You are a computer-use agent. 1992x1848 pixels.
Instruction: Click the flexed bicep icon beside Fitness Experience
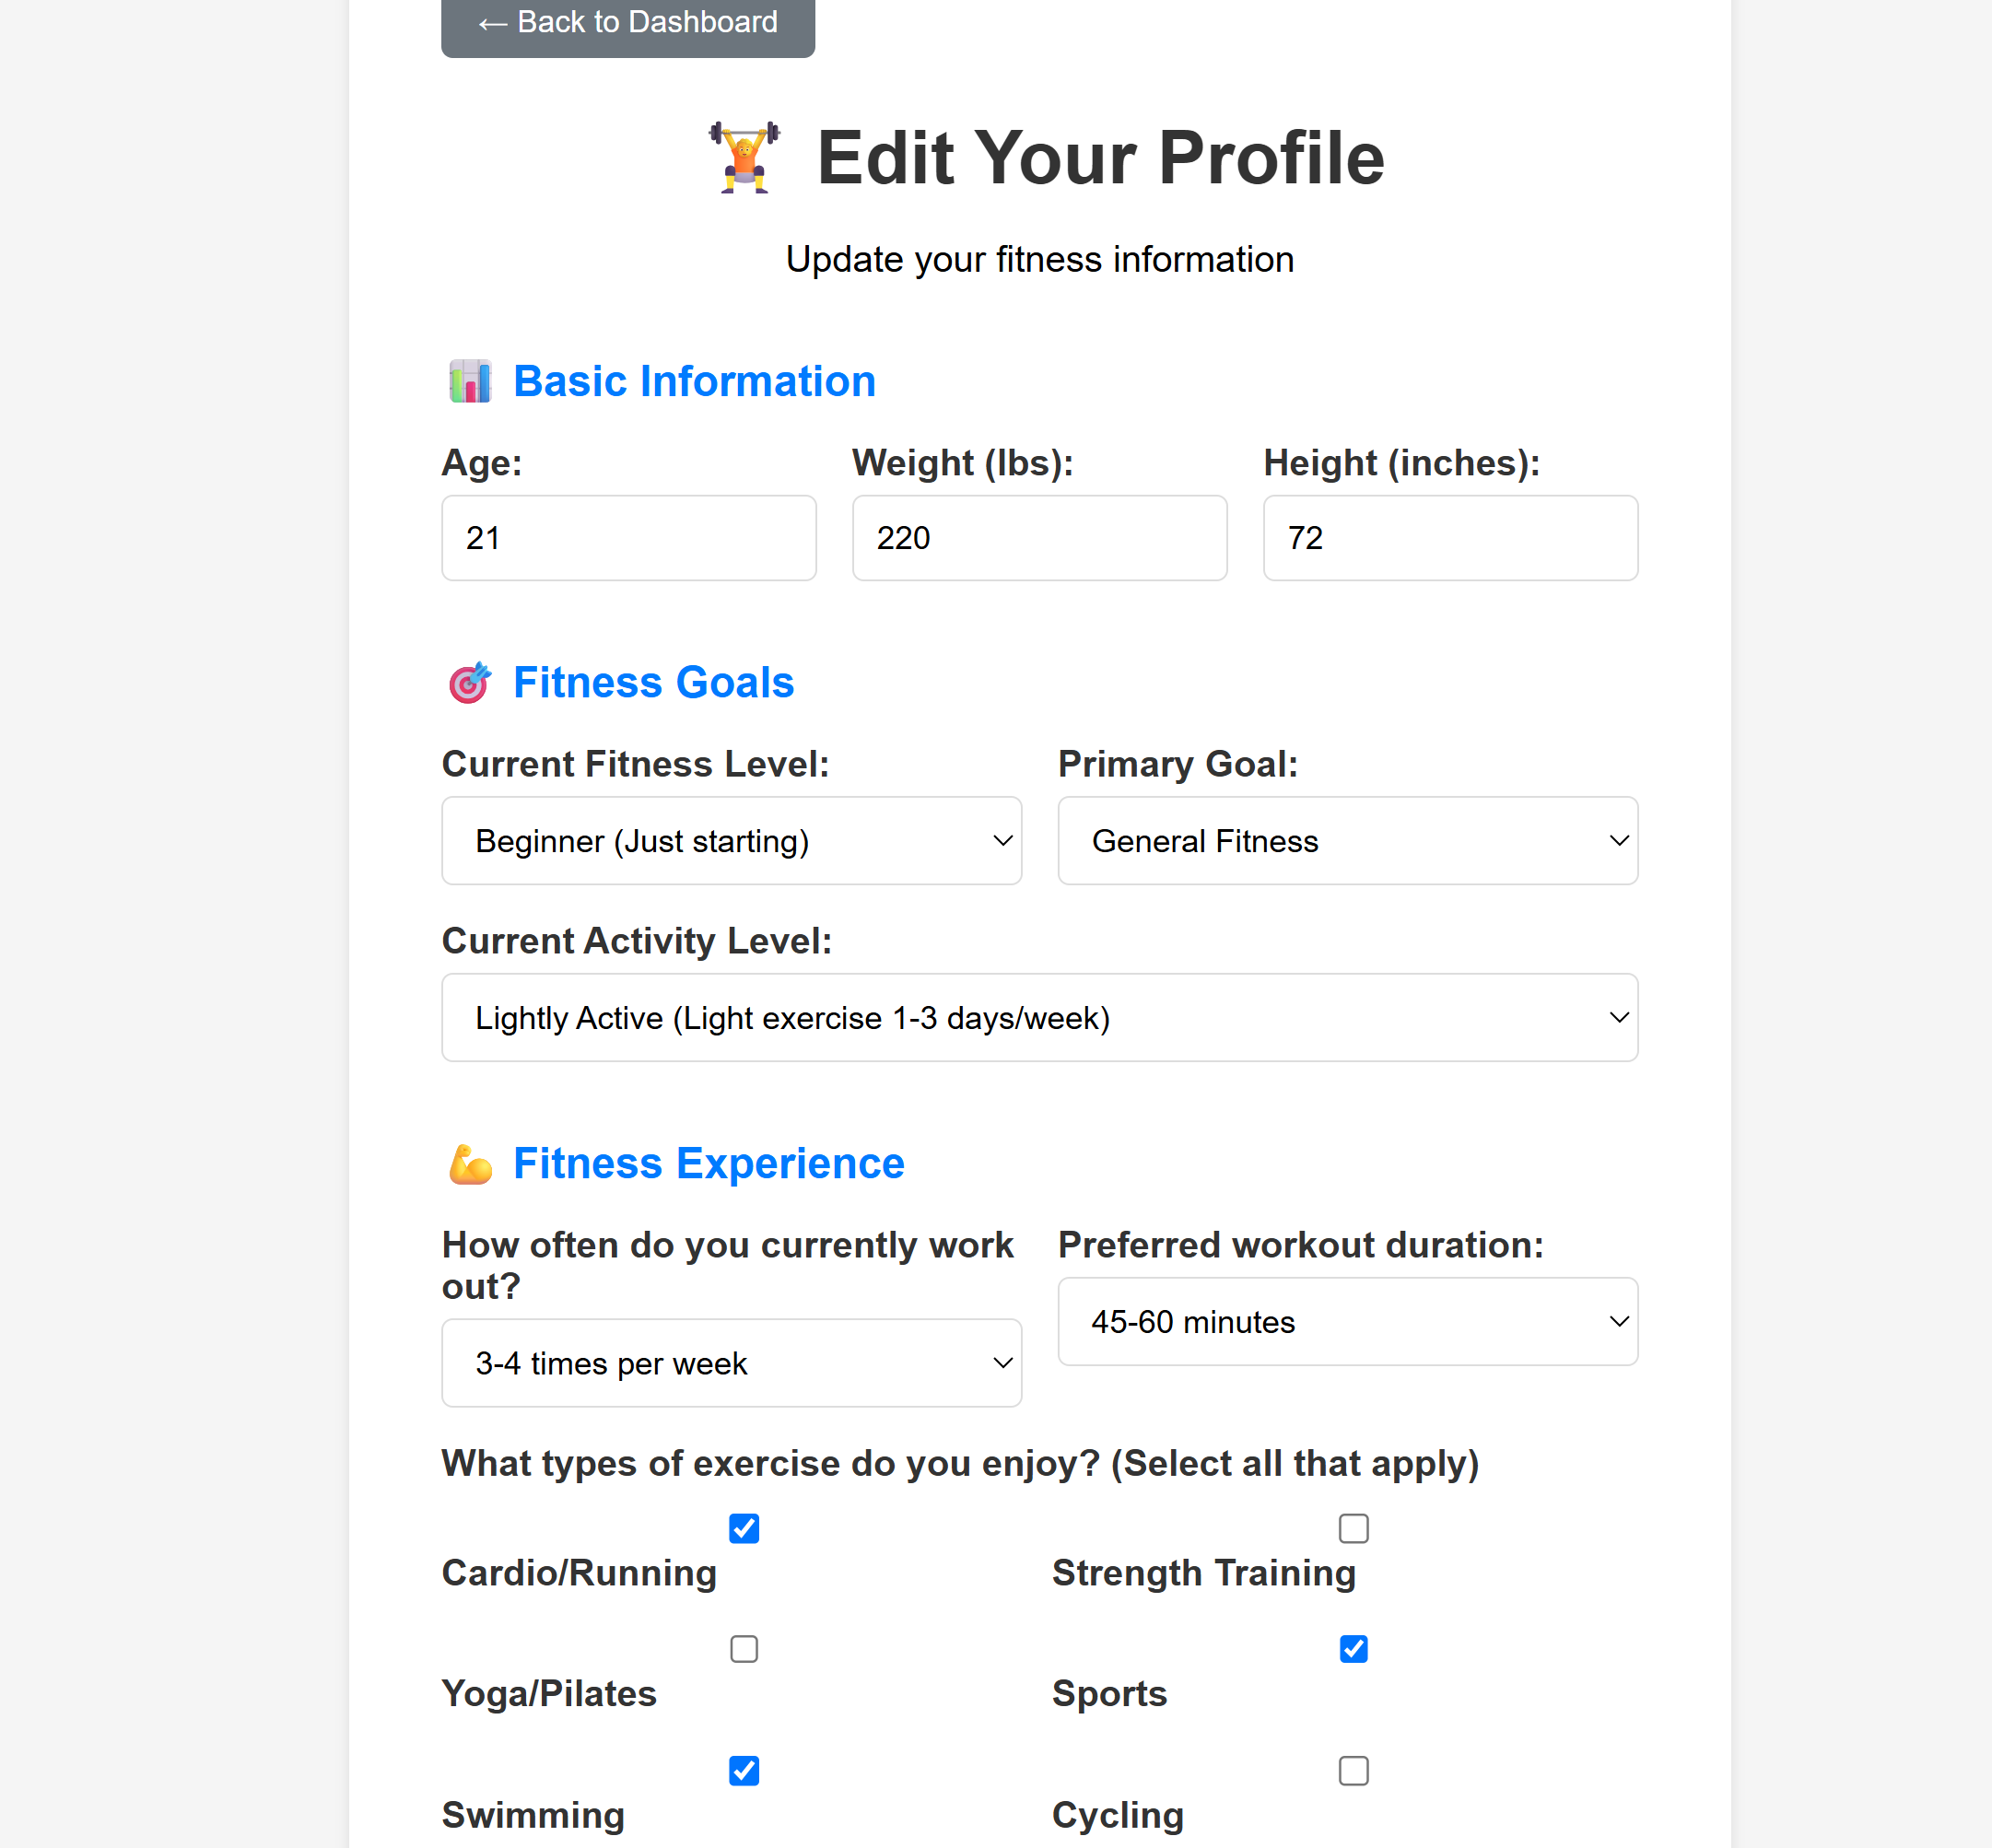pos(470,1163)
